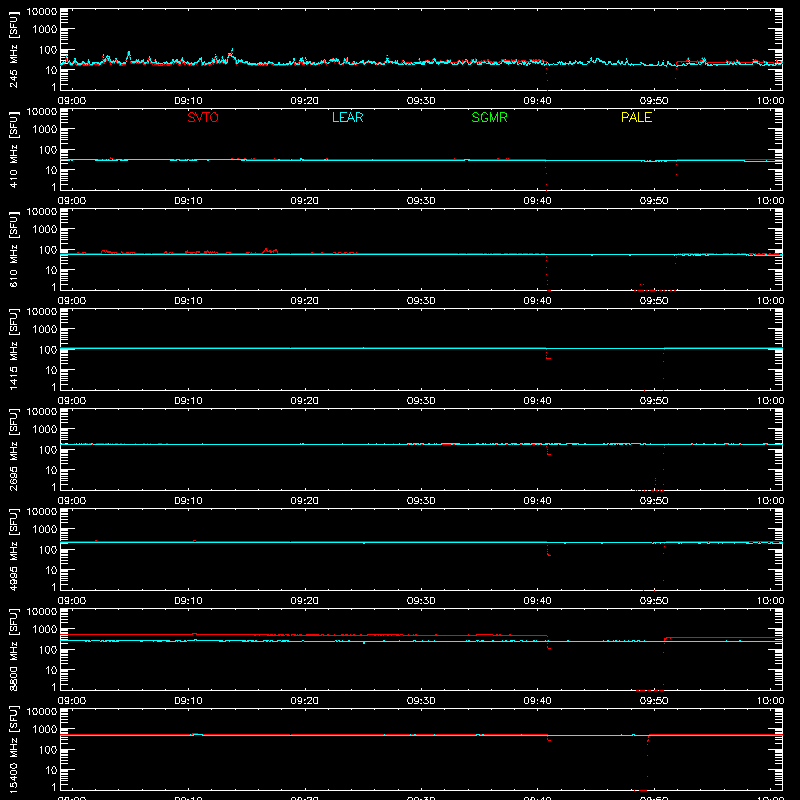Viewport: 800px width, 800px height.
Task: Select the 2695 MHz [SFU] axis title
Action: click(x=13, y=449)
